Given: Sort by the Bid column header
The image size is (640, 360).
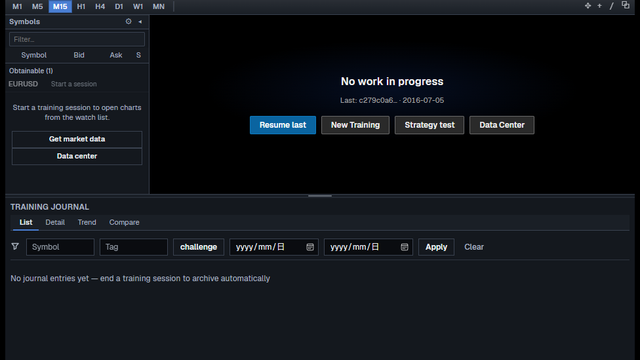Looking at the screenshot, I should 79,55.
